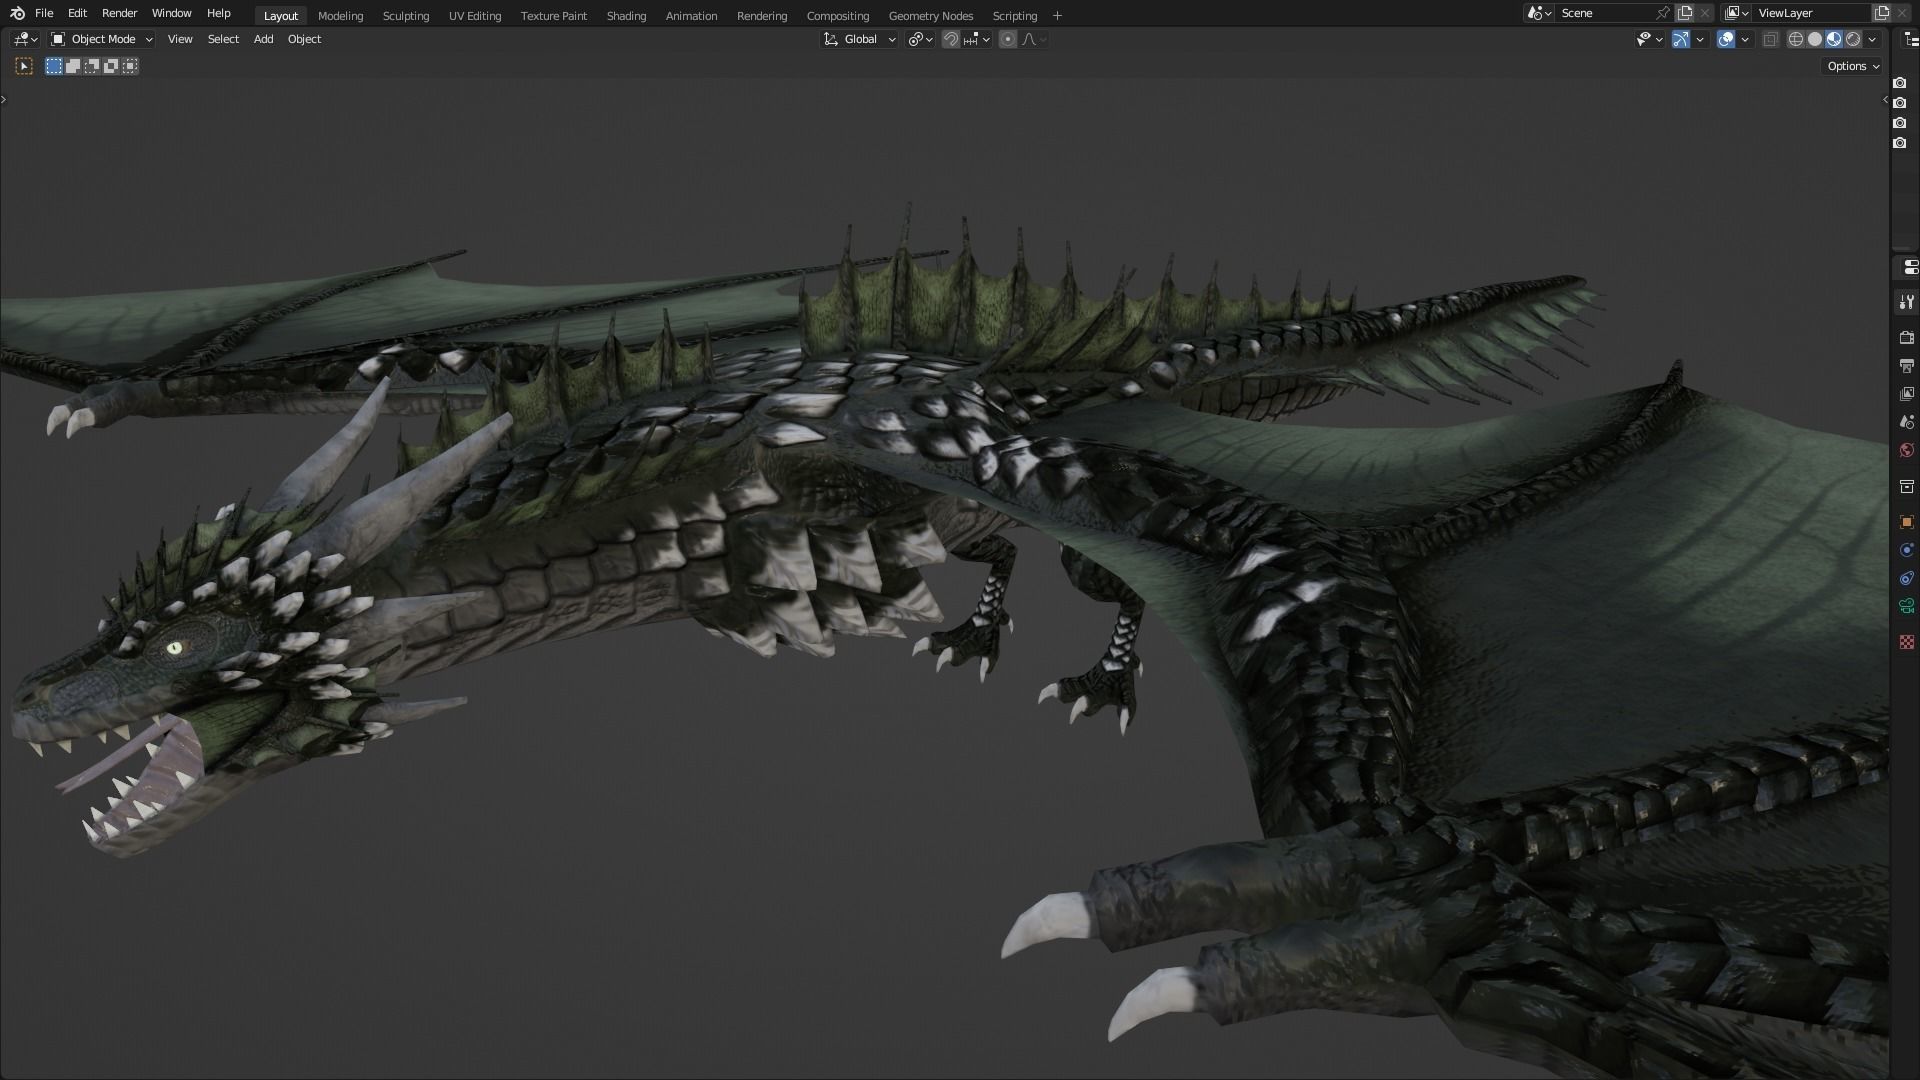Choose the Intersect selection mode icon

pyautogui.click(x=130, y=66)
